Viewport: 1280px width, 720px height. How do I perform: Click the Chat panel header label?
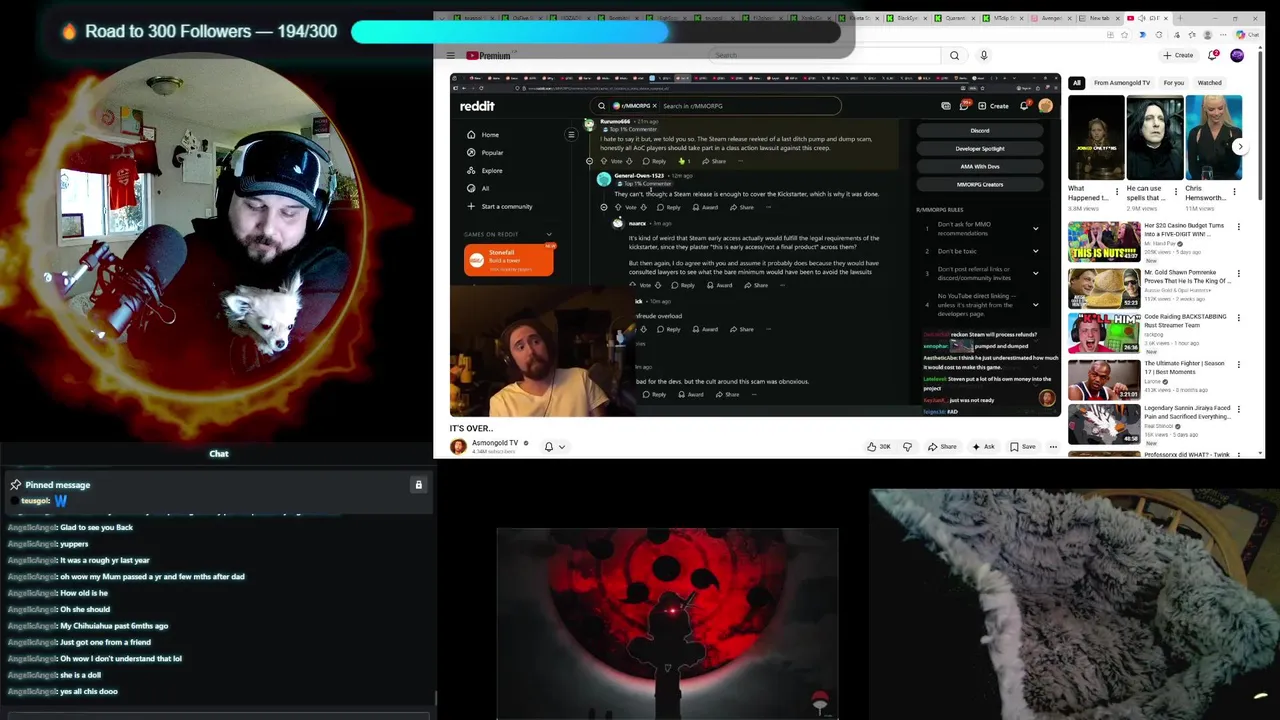(x=219, y=454)
